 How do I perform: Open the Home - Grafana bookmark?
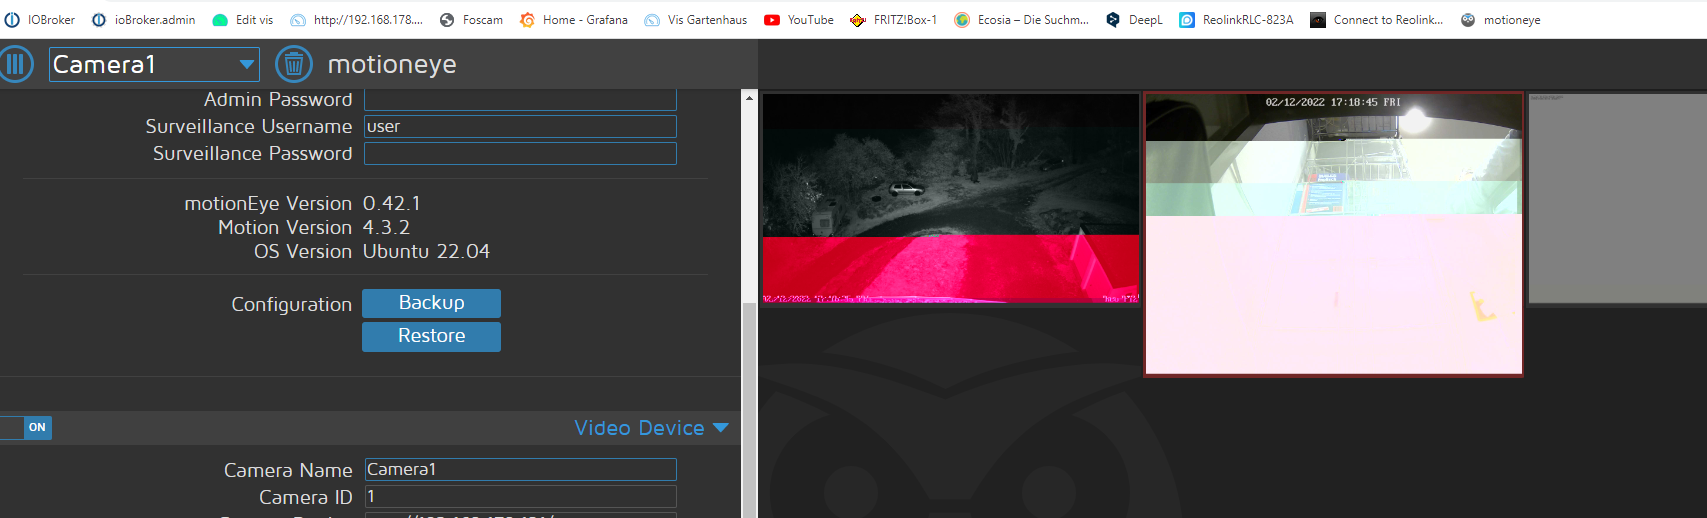[574, 20]
